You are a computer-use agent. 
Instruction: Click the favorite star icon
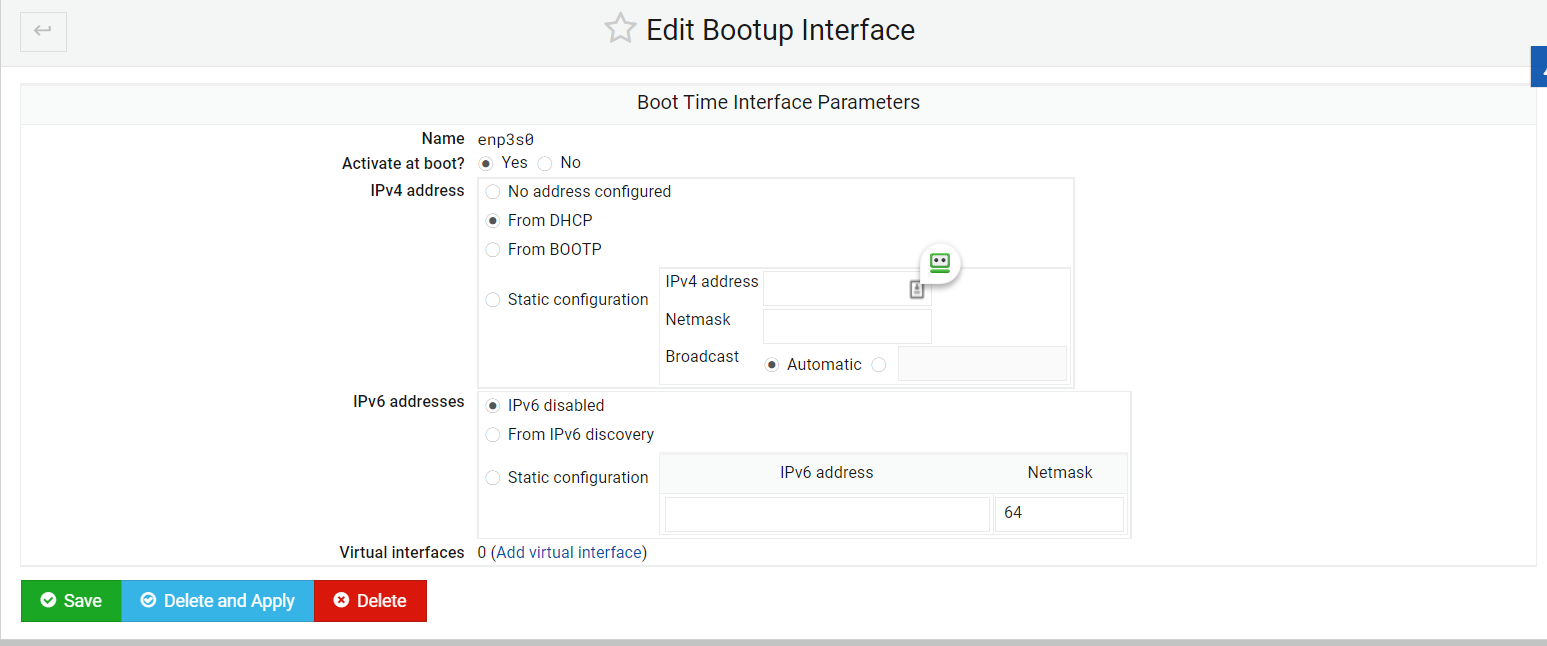tap(620, 29)
